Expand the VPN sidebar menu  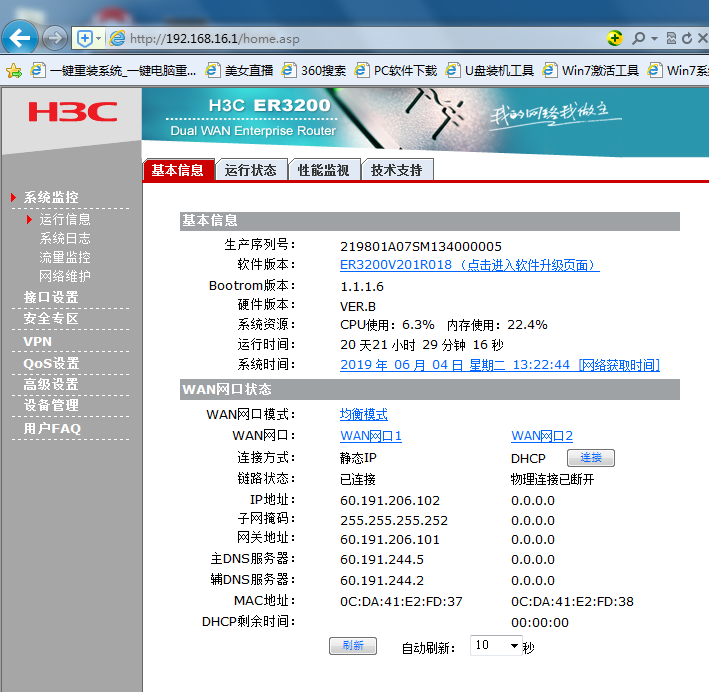(38, 341)
